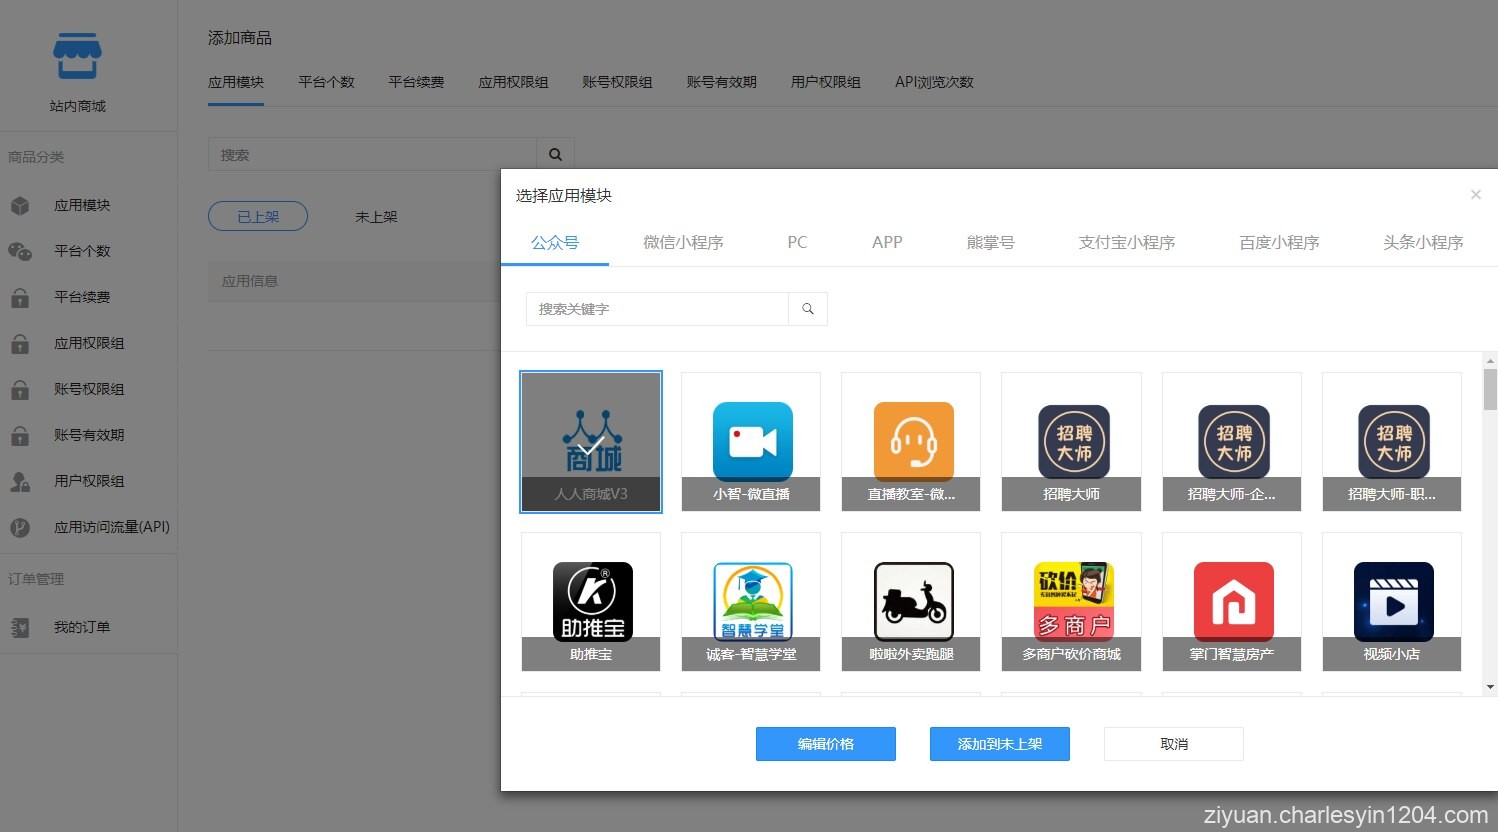Click the 账号权限组 lock icon
Image resolution: width=1498 pixels, height=832 pixels.
(21, 389)
